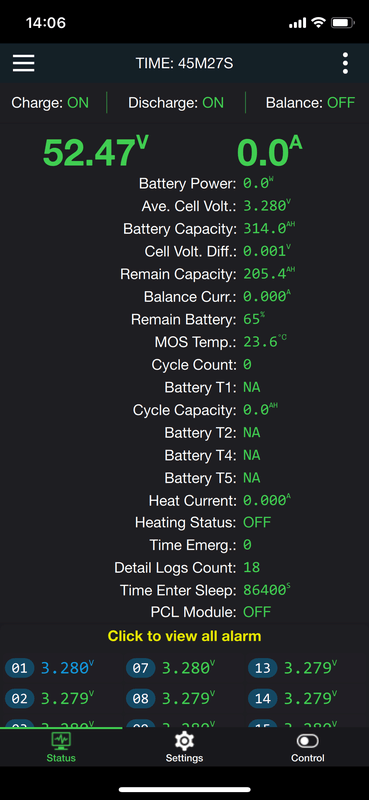Tap cell 13 number badge

(x=262, y=668)
